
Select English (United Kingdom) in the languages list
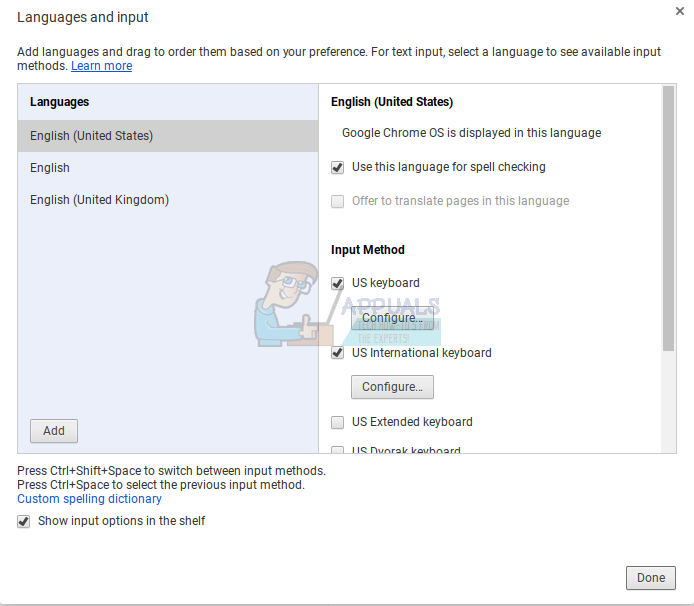tap(99, 200)
